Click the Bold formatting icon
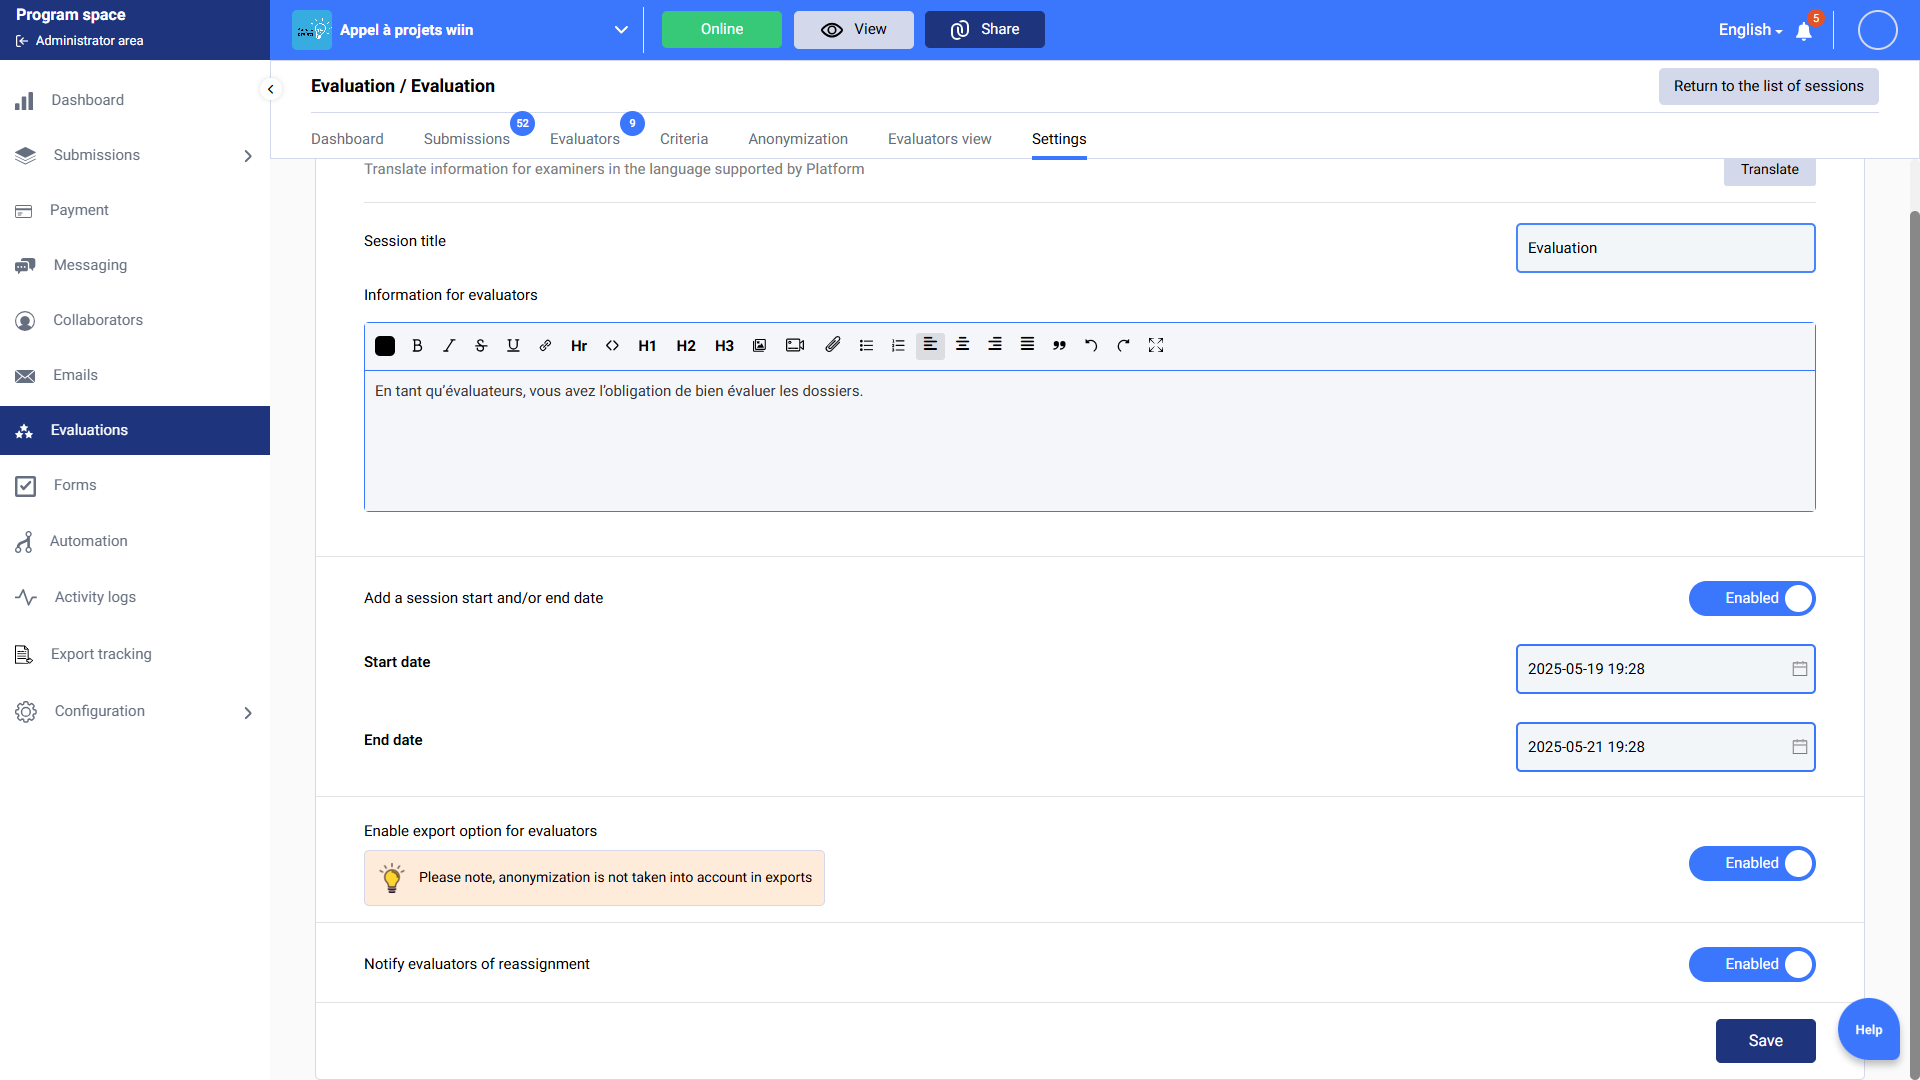The width and height of the screenshot is (1920, 1080). [x=417, y=345]
